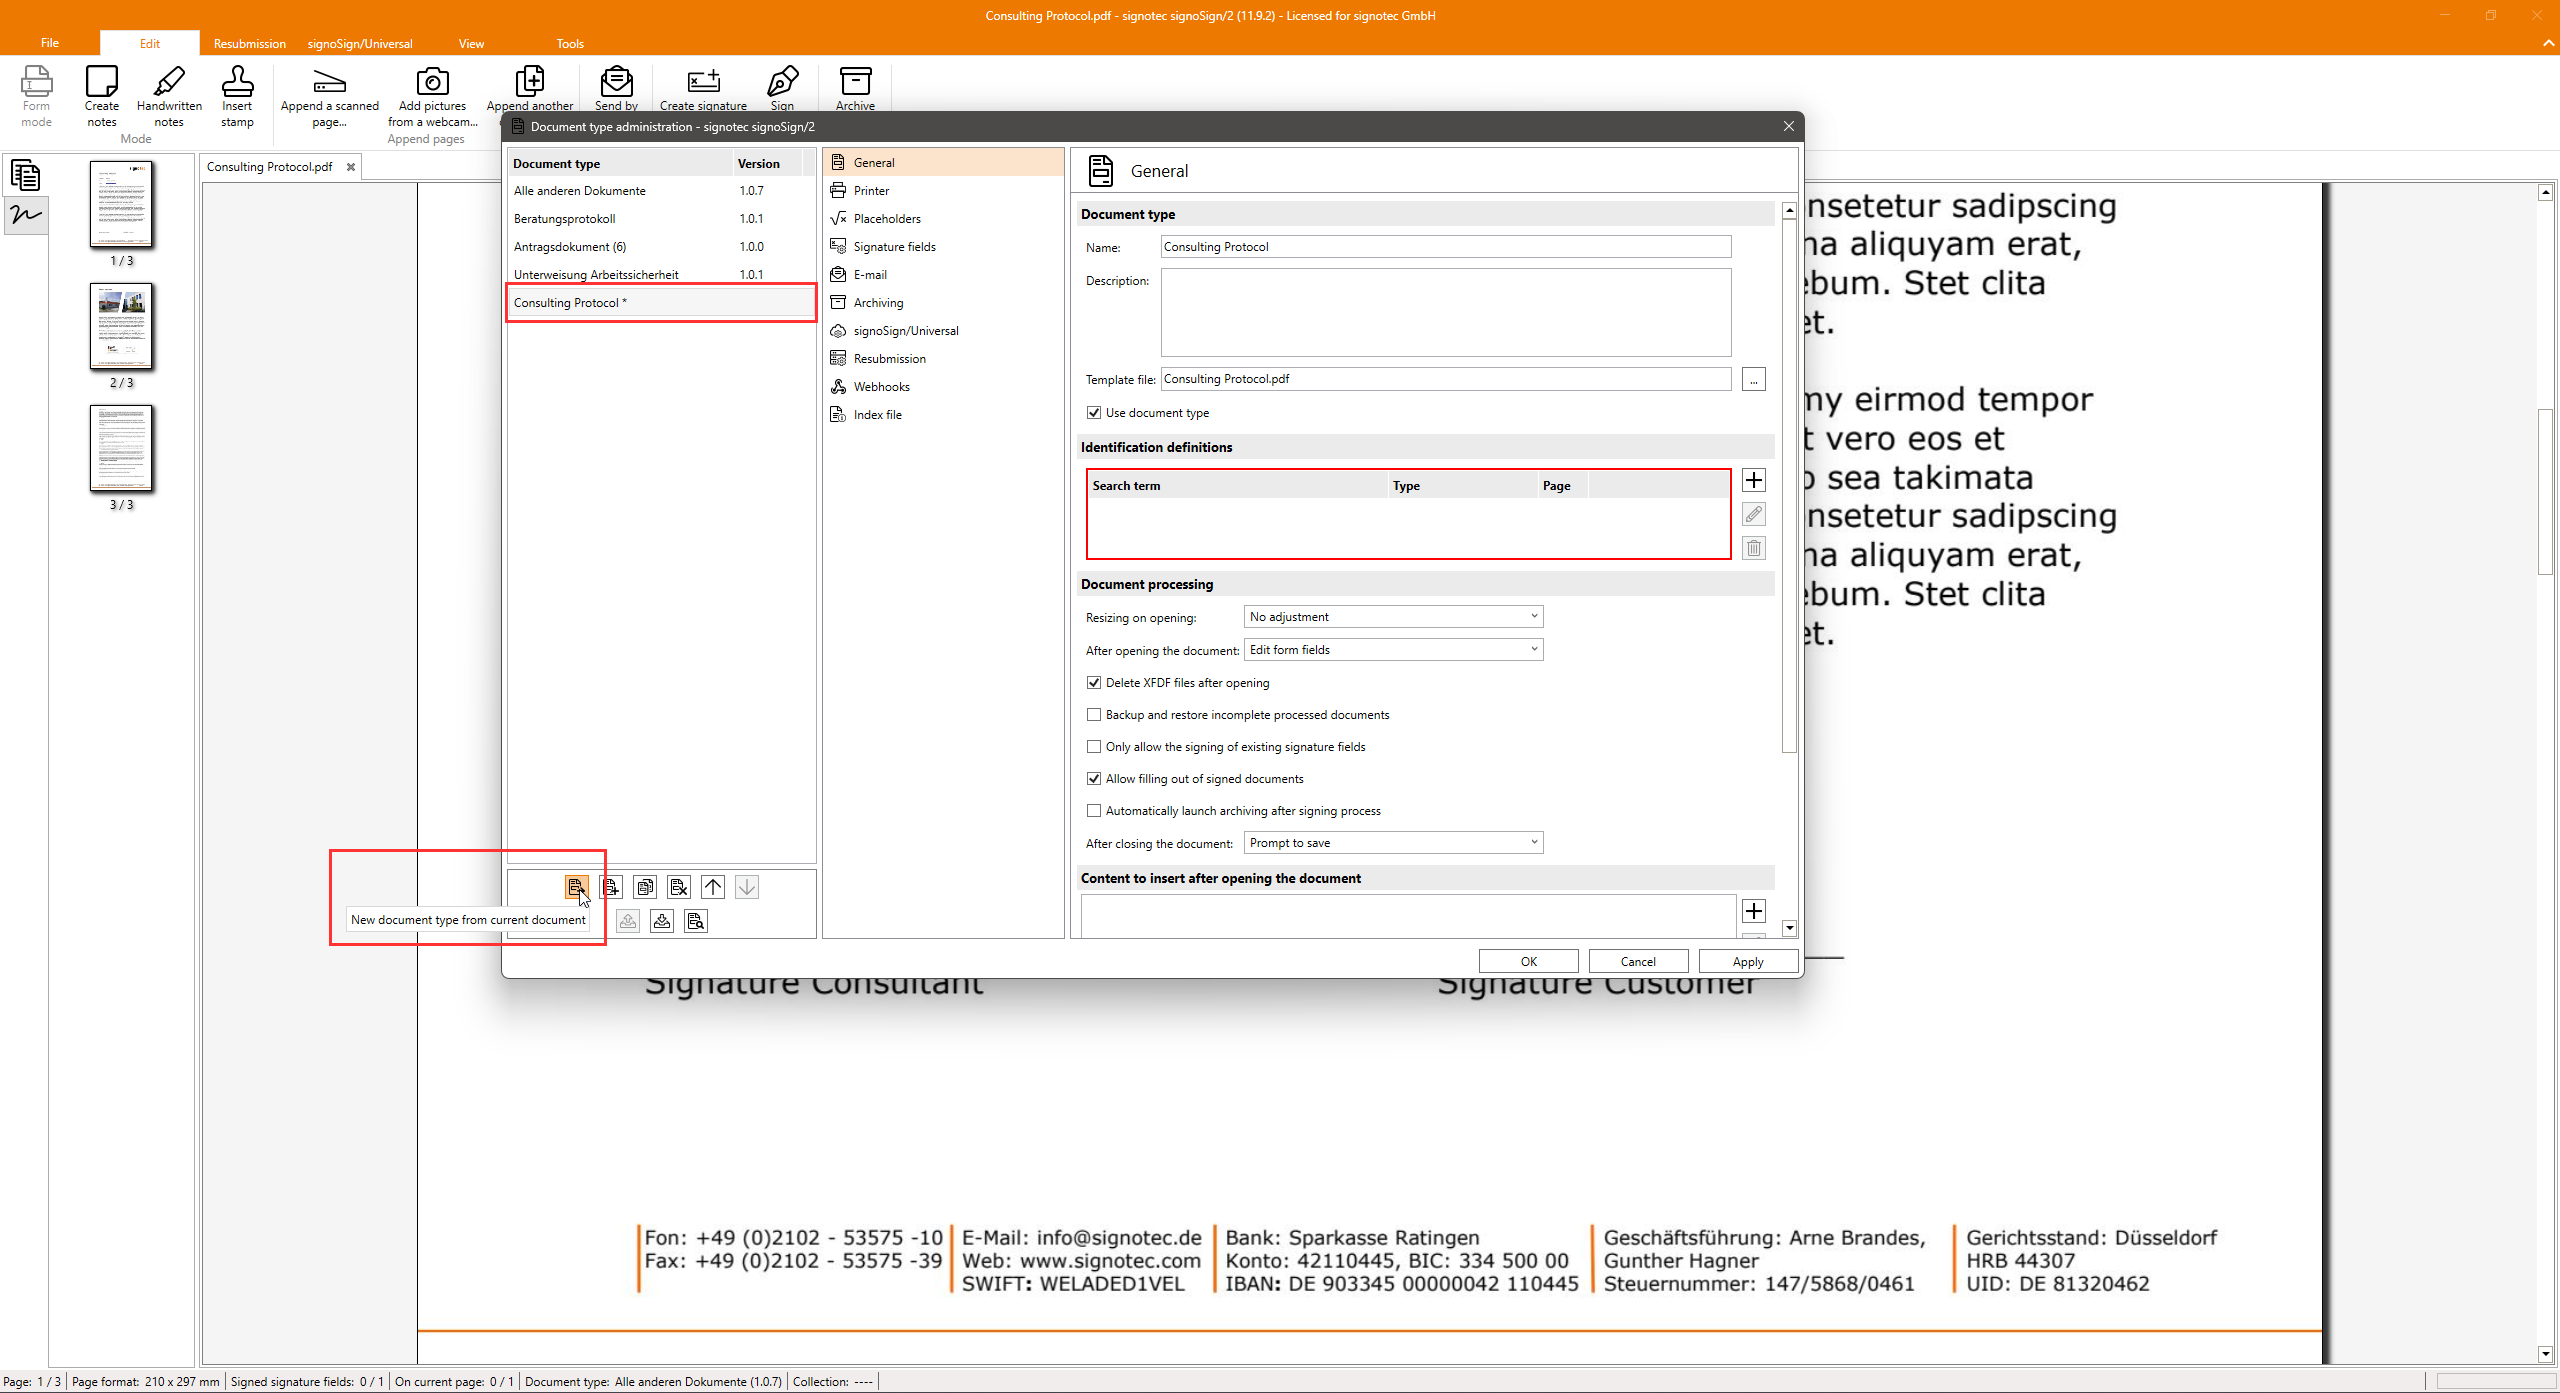The image size is (2560, 1393).
Task: Toggle Allow filling out of signed documents
Action: tap(1094, 779)
